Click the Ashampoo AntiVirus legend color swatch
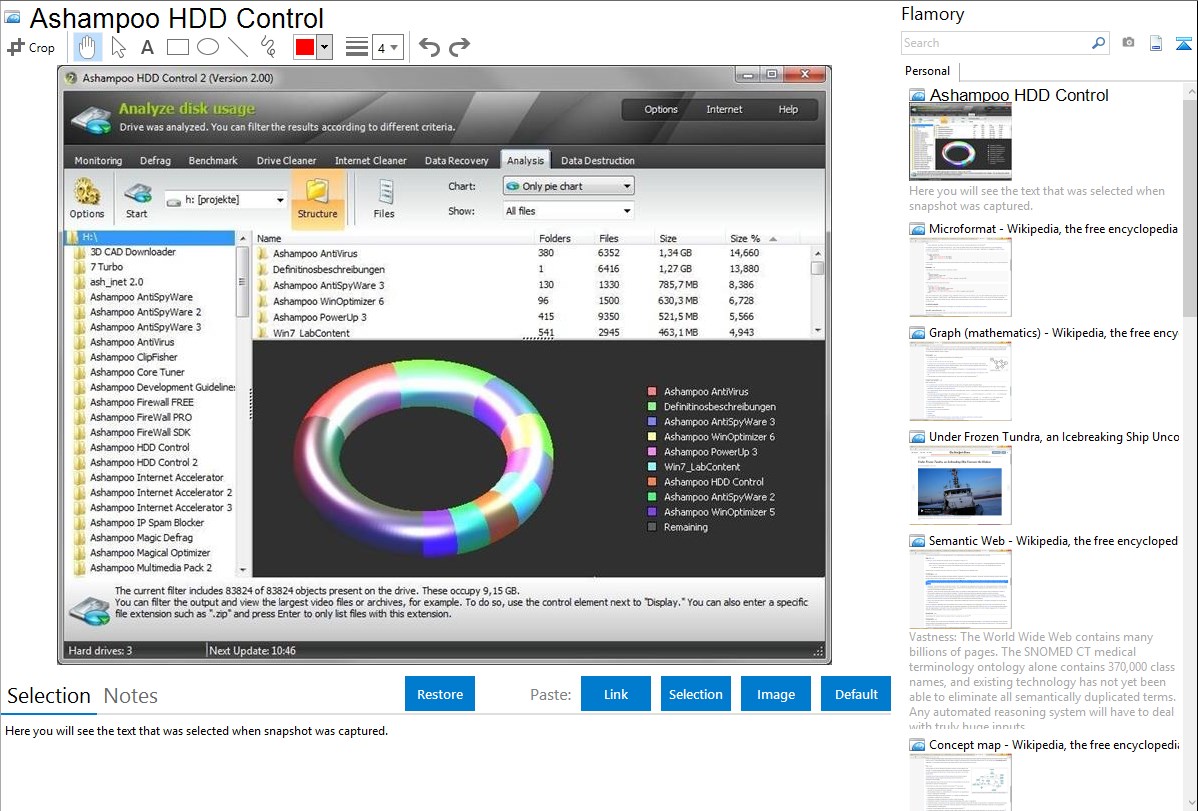The height and width of the screenshot is (811, 1198). (652, 391)
